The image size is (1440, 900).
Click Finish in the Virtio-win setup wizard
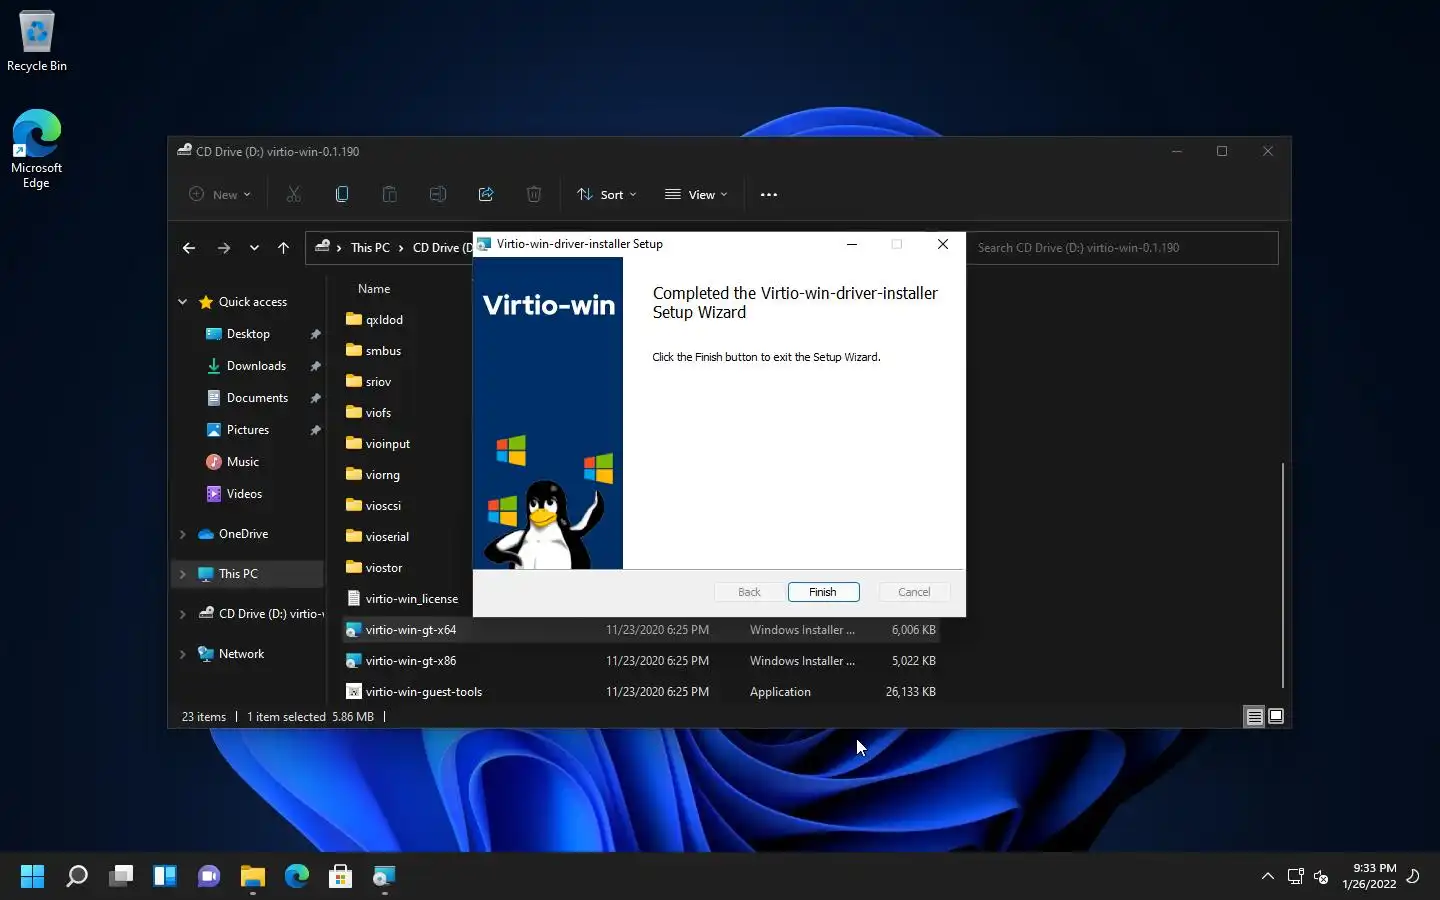[x=823, y=592]
